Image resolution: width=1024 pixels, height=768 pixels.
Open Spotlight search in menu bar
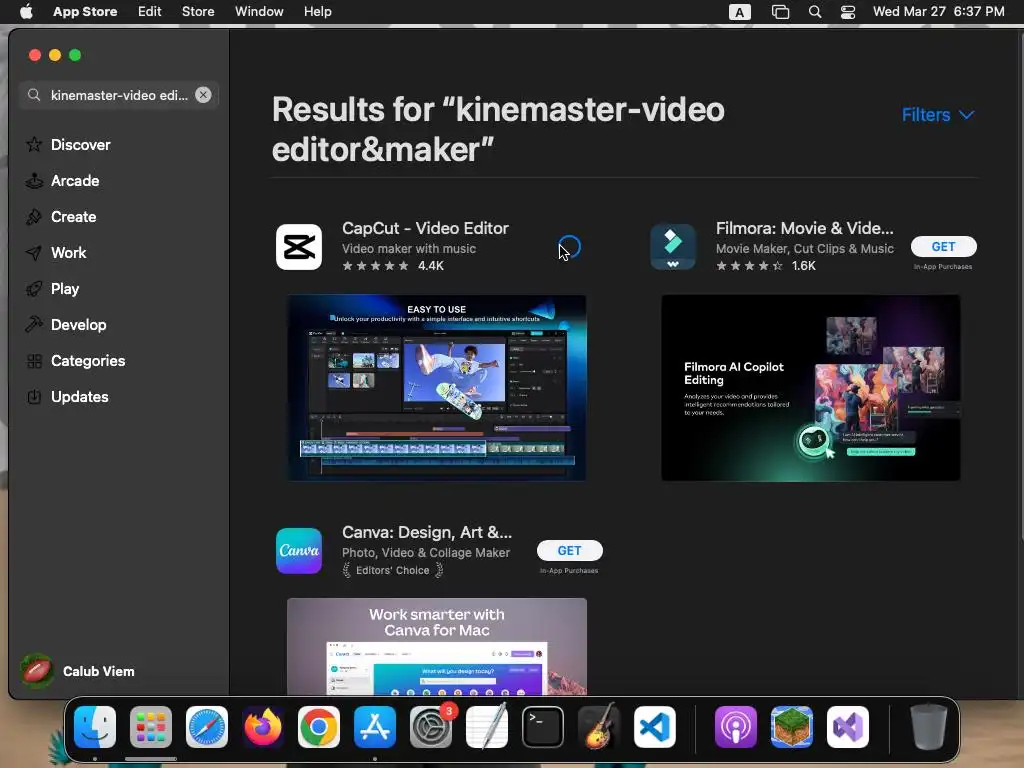click(x=814, y=12)
